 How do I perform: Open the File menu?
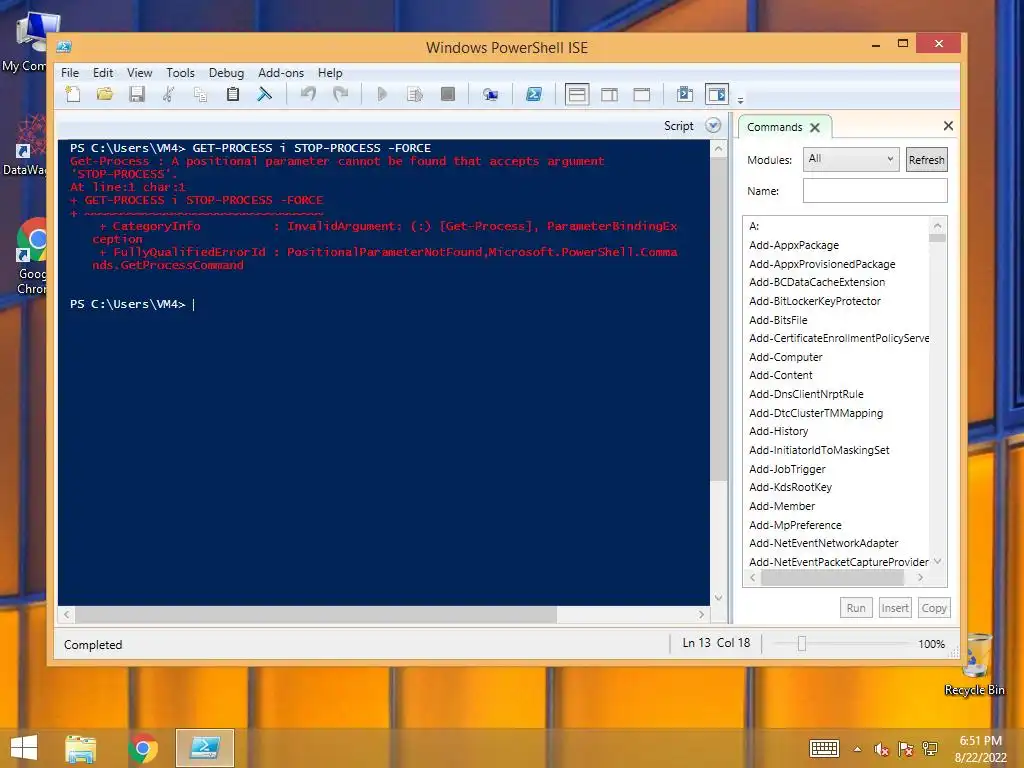pyautogui.click(x=70, y=72)
